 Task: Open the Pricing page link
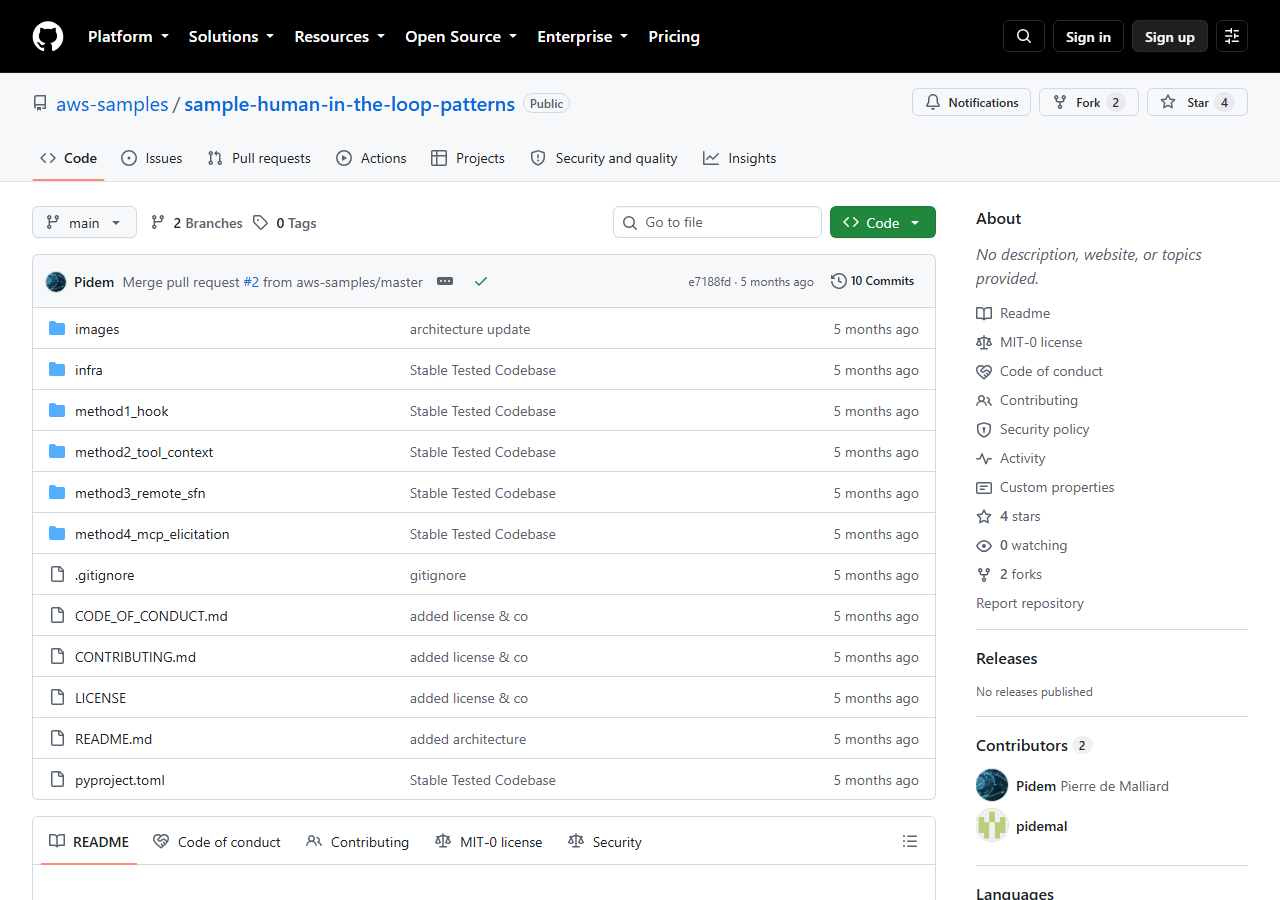674,36
